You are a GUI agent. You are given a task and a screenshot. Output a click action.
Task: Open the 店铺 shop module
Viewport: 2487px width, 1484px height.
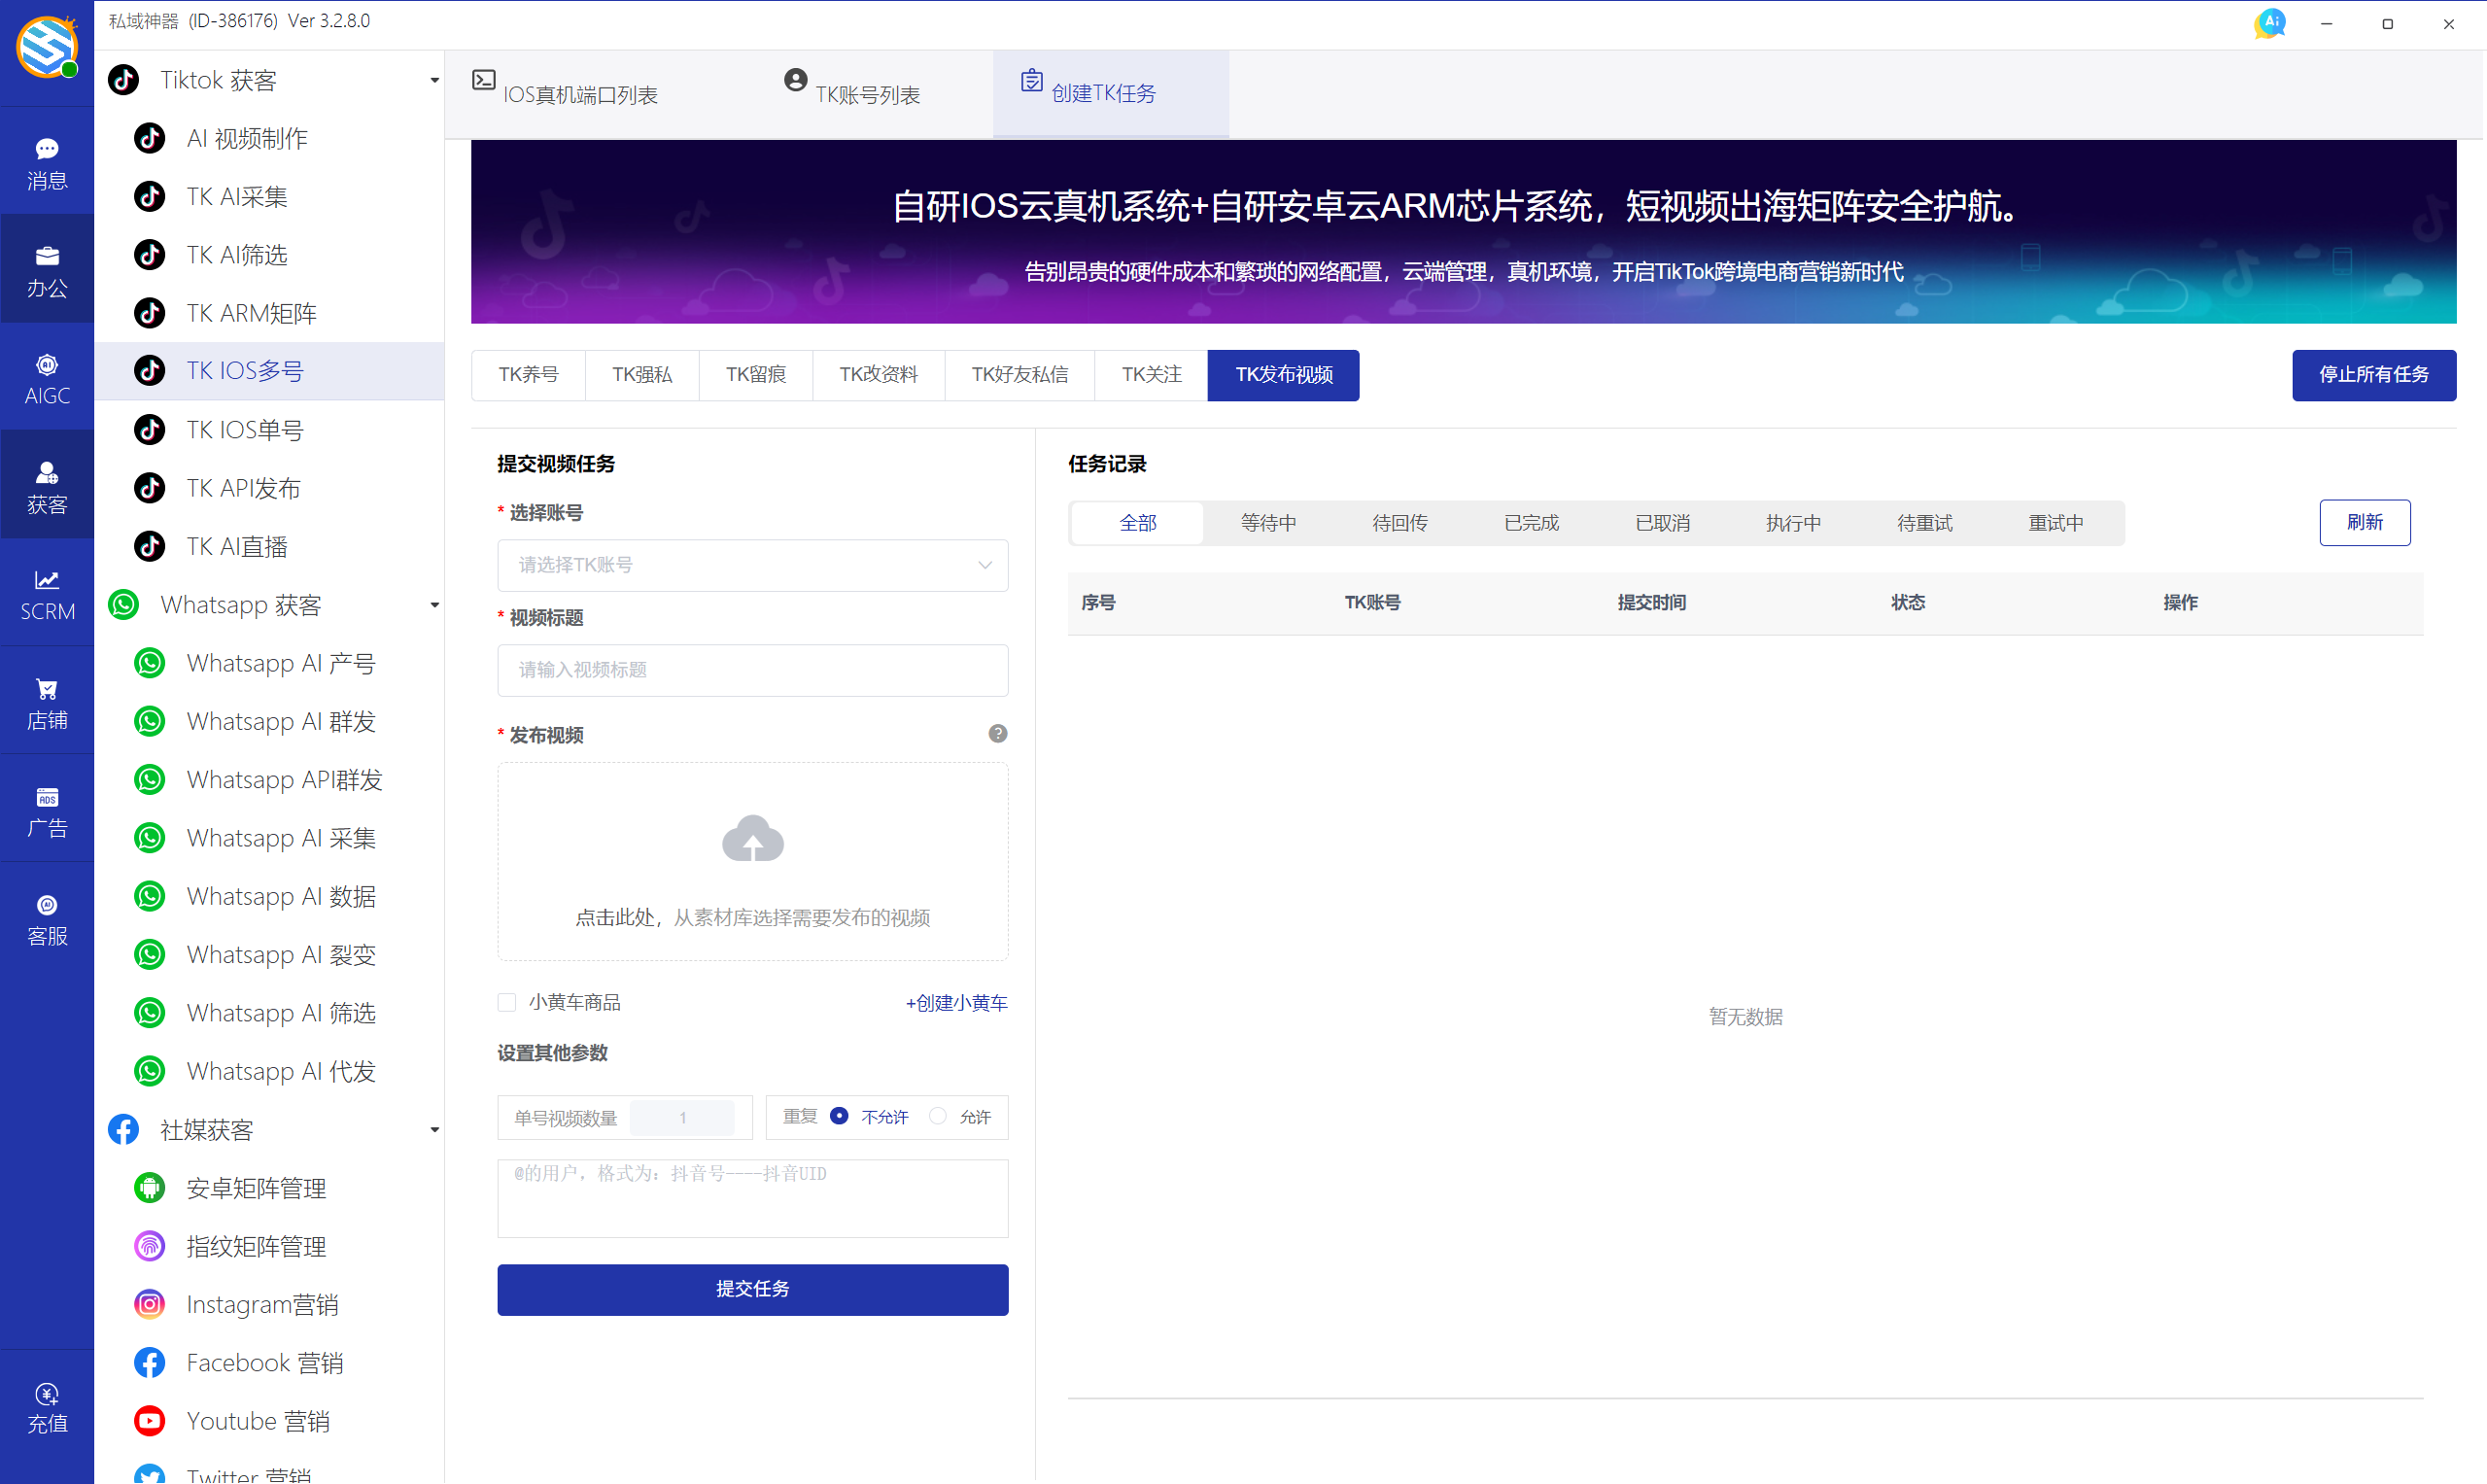point(46,700)
